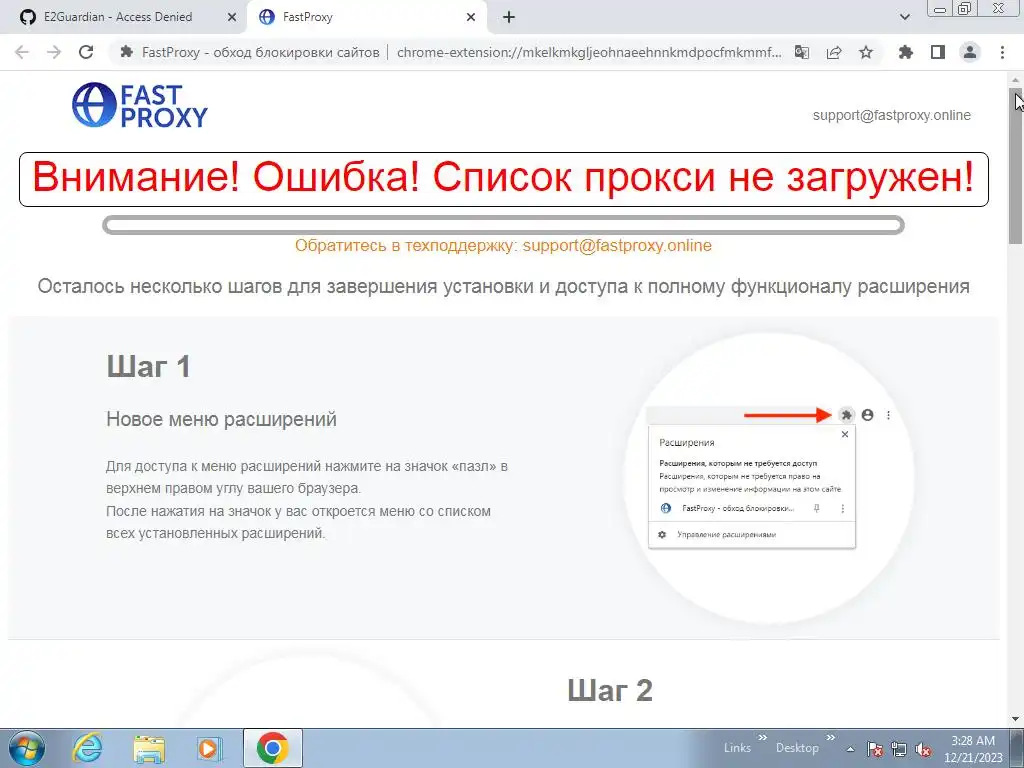
Task: Open the translate page icon
Action: [x=802, y=52]
